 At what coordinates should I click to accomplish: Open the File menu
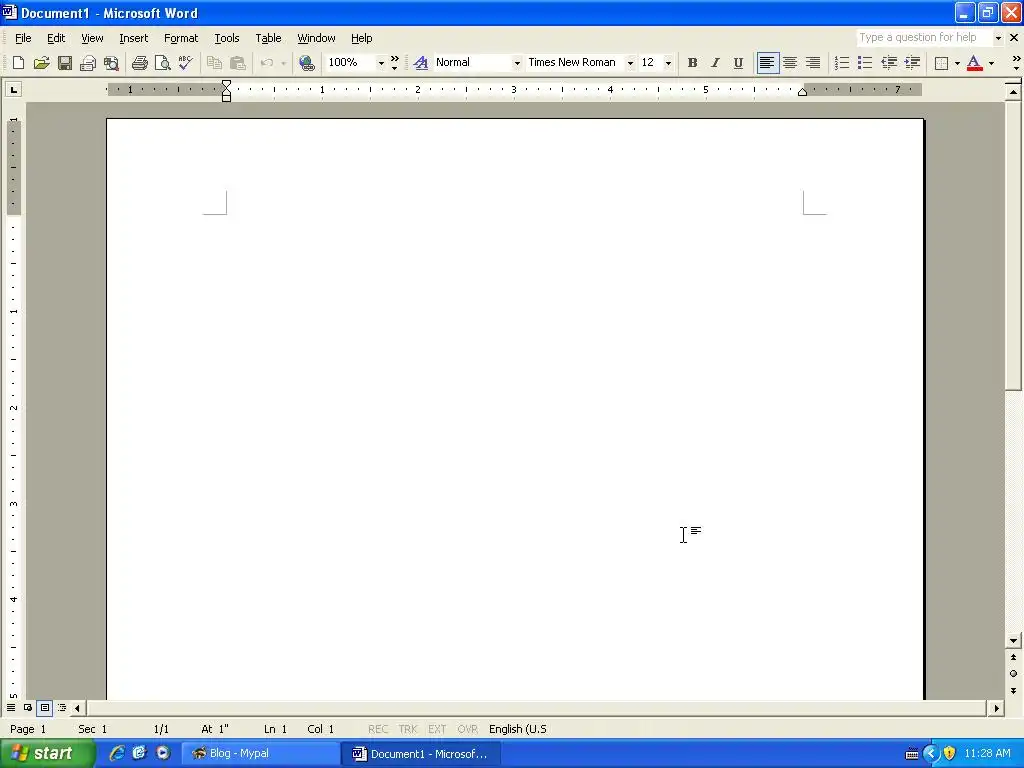click(23, 38)
